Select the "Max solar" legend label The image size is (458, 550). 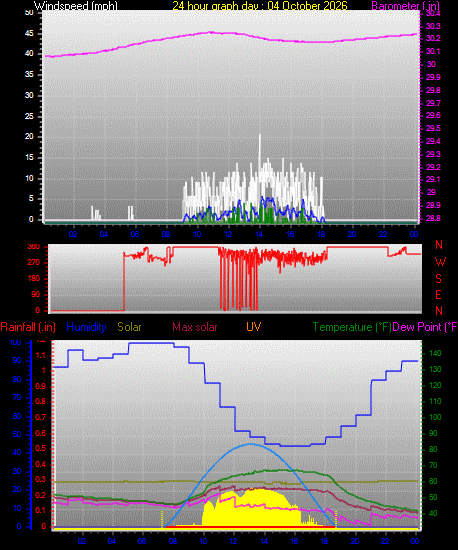(195, 327)
